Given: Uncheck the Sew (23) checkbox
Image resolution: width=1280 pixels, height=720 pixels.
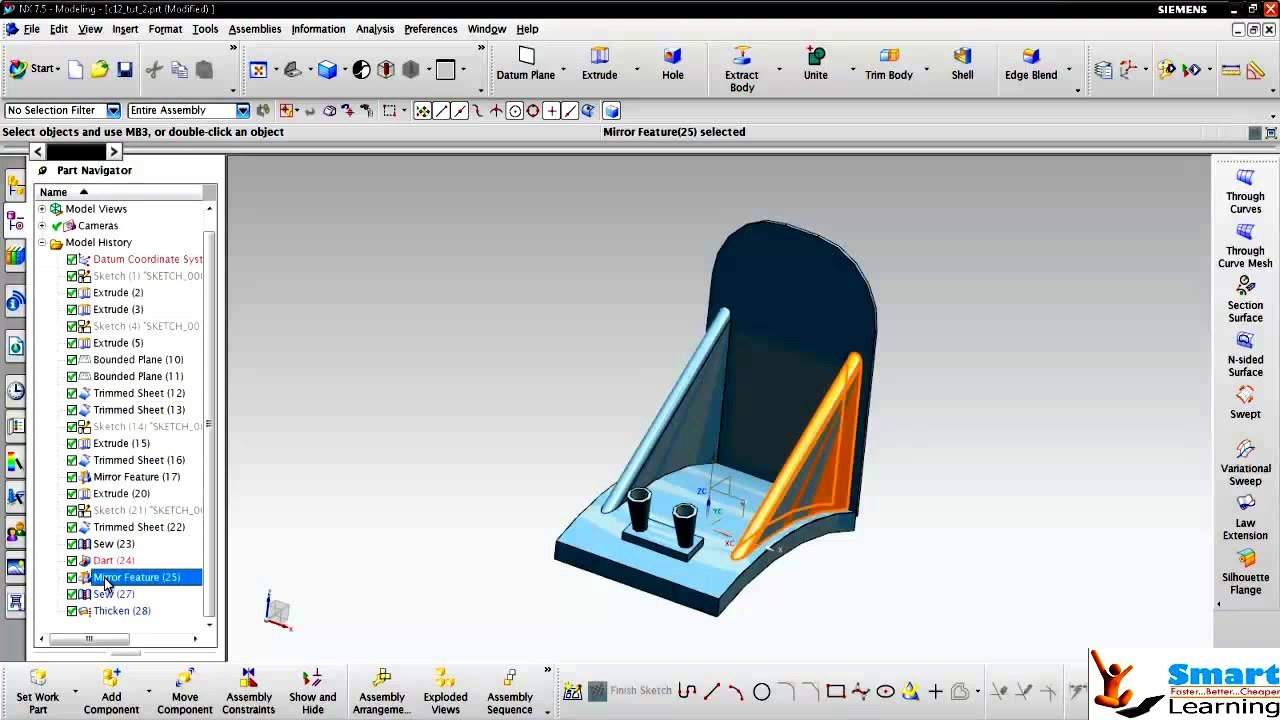Looking at the screenshot, I should (72, 544).
